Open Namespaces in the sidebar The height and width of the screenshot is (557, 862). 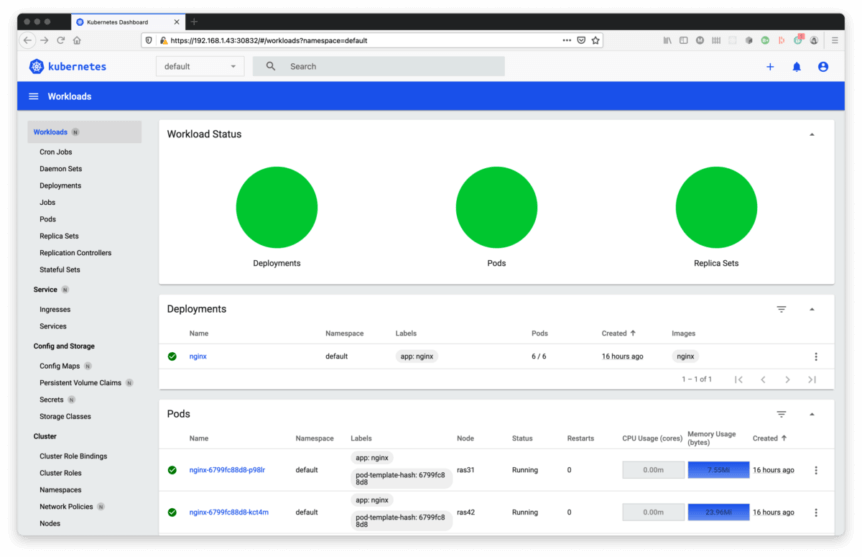pos(60,489)
